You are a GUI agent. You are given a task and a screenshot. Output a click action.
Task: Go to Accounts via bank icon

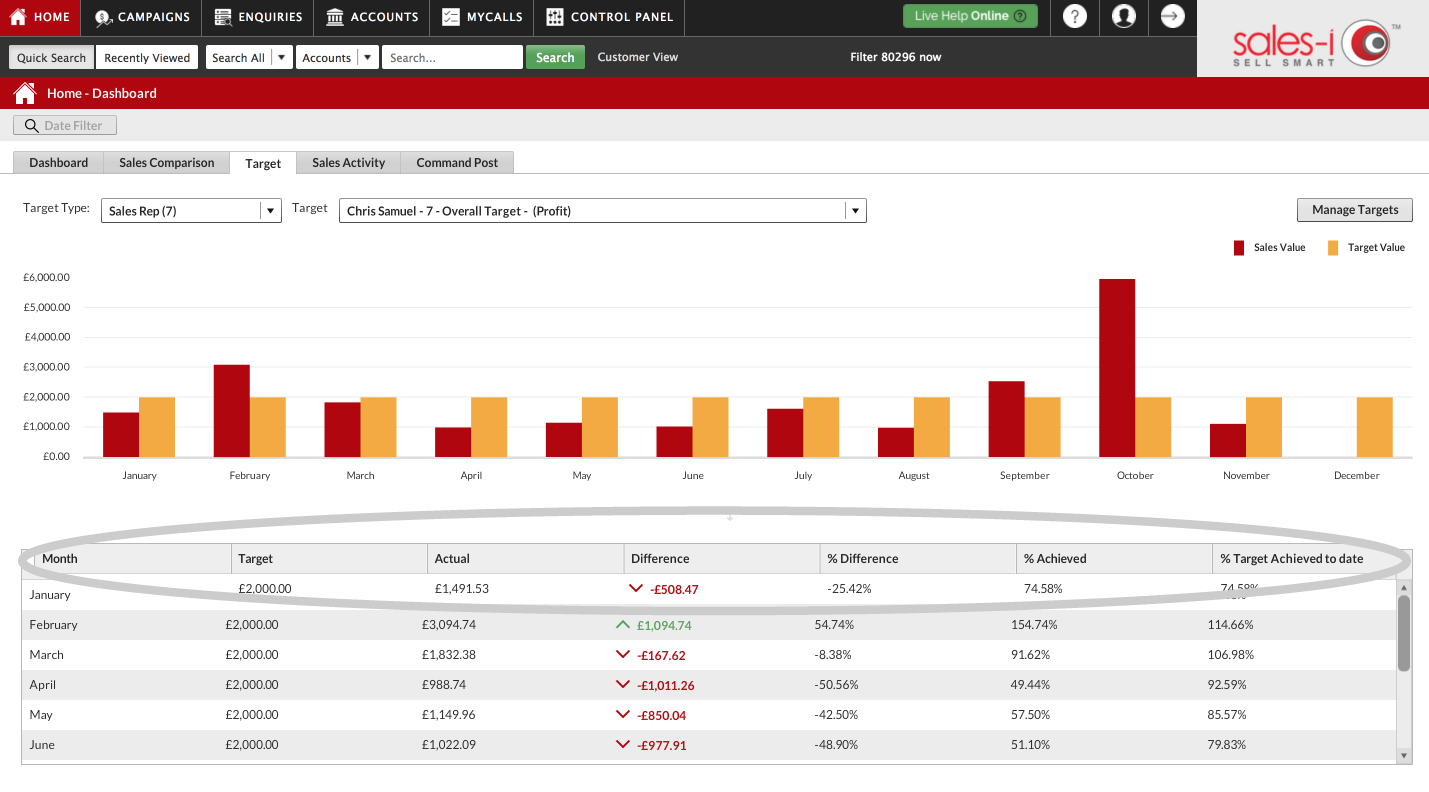[336, 17]
